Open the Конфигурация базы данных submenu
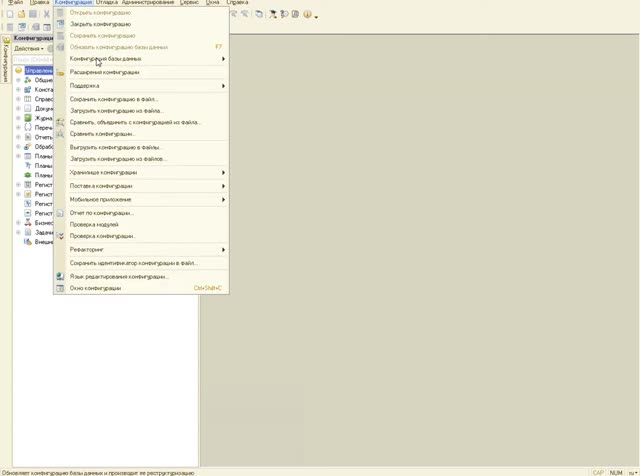Viewport: 640px width, 476px height. click(x=147, y=59)
